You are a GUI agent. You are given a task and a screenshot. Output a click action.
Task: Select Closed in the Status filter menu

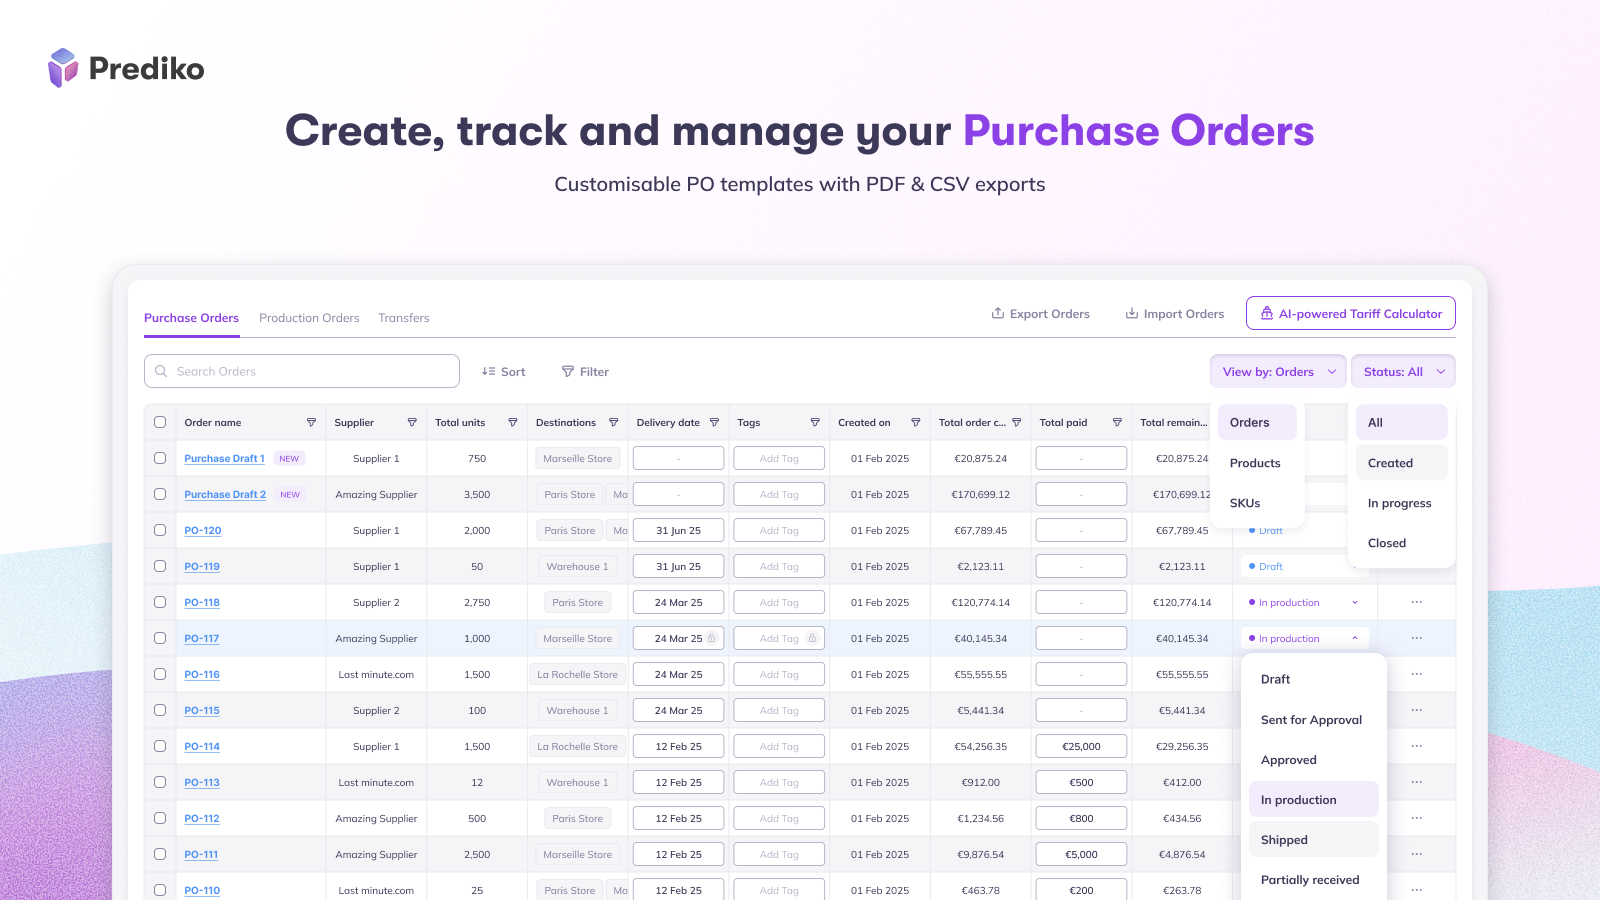[x=1402, y=543]
